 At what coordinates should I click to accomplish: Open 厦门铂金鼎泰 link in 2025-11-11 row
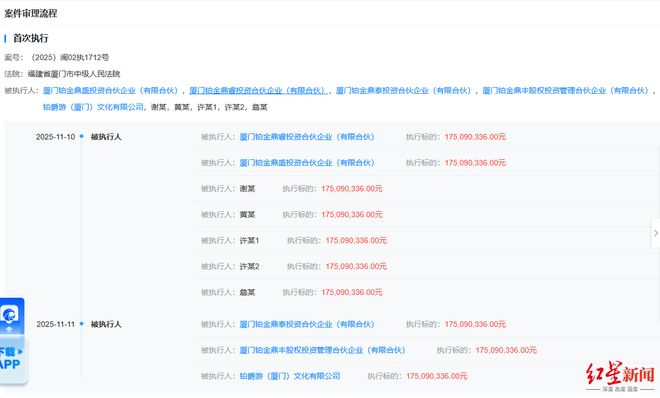coord(307,324)
